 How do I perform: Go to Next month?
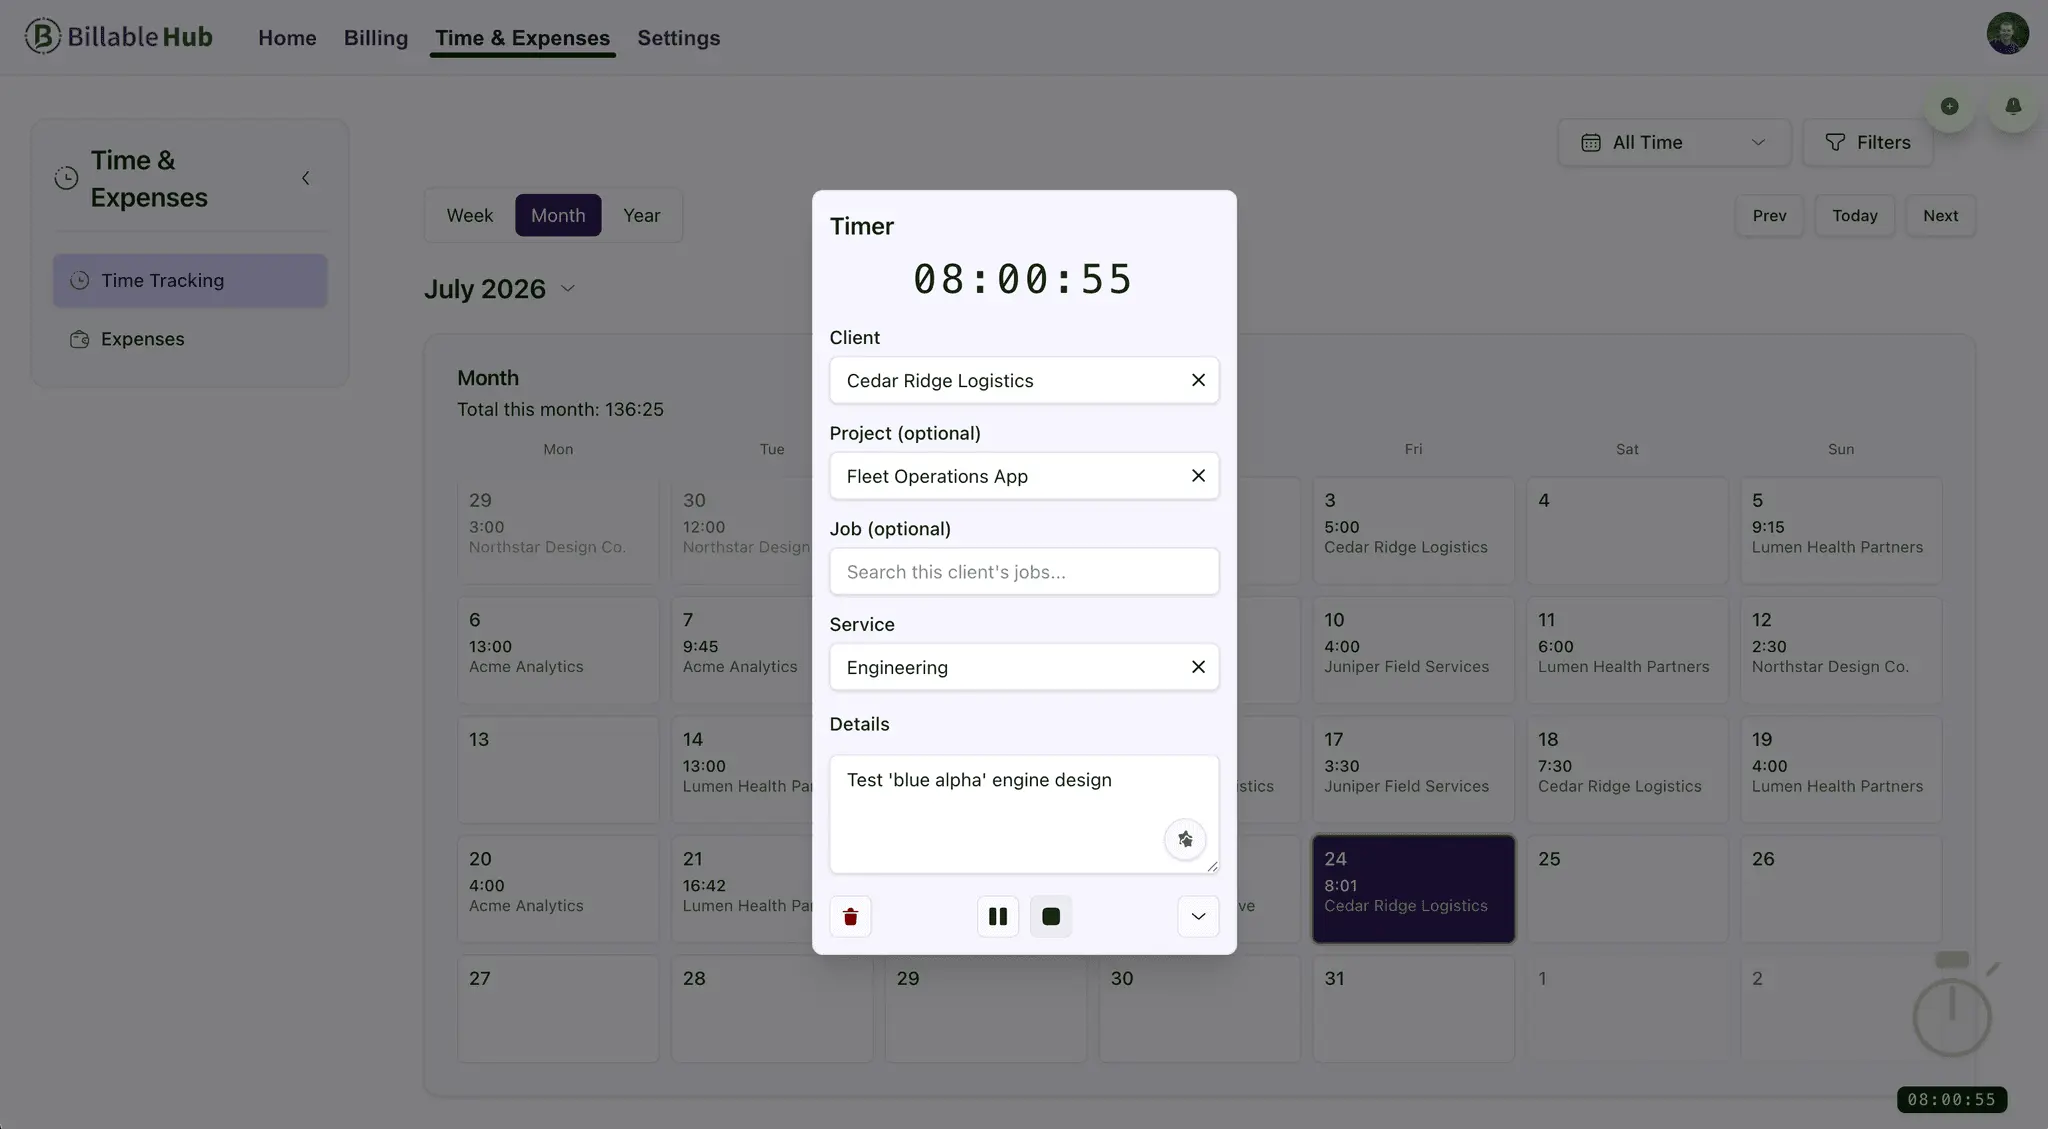click(x=1940, y=215)
